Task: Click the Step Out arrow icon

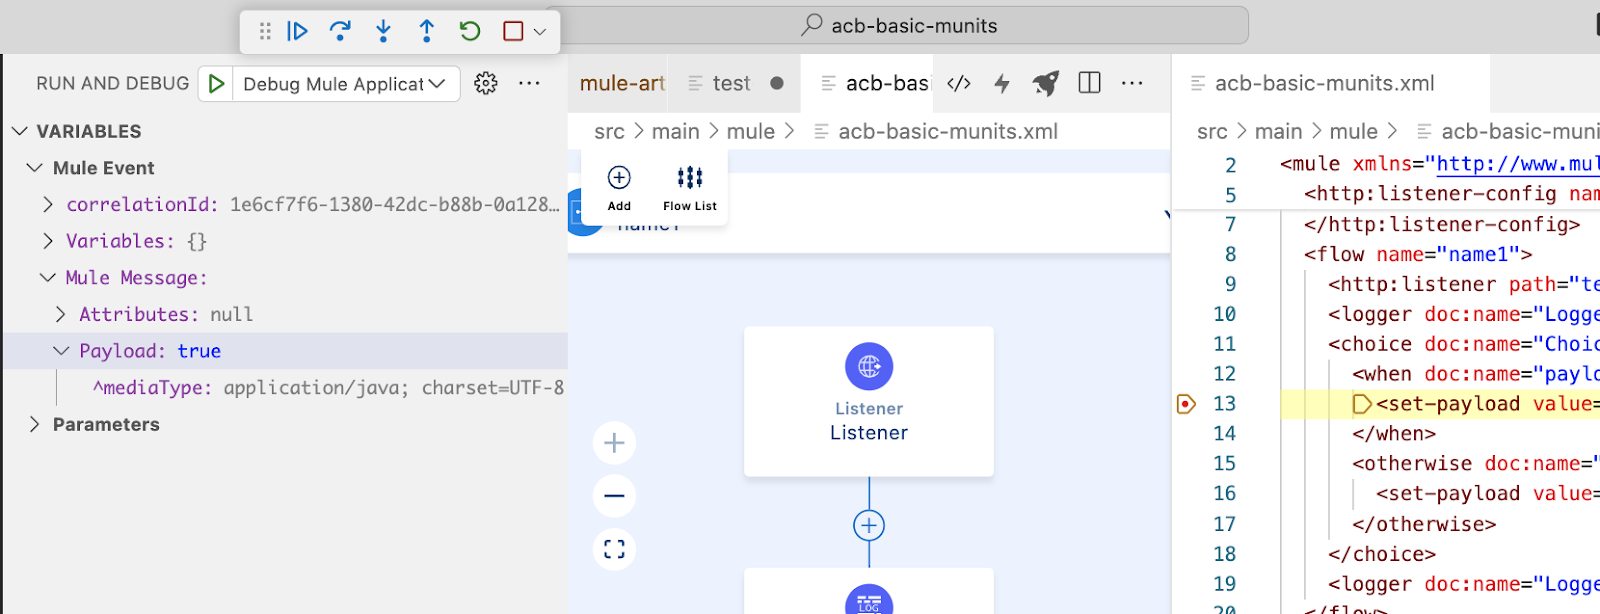Action: click(x=427, y=31)
